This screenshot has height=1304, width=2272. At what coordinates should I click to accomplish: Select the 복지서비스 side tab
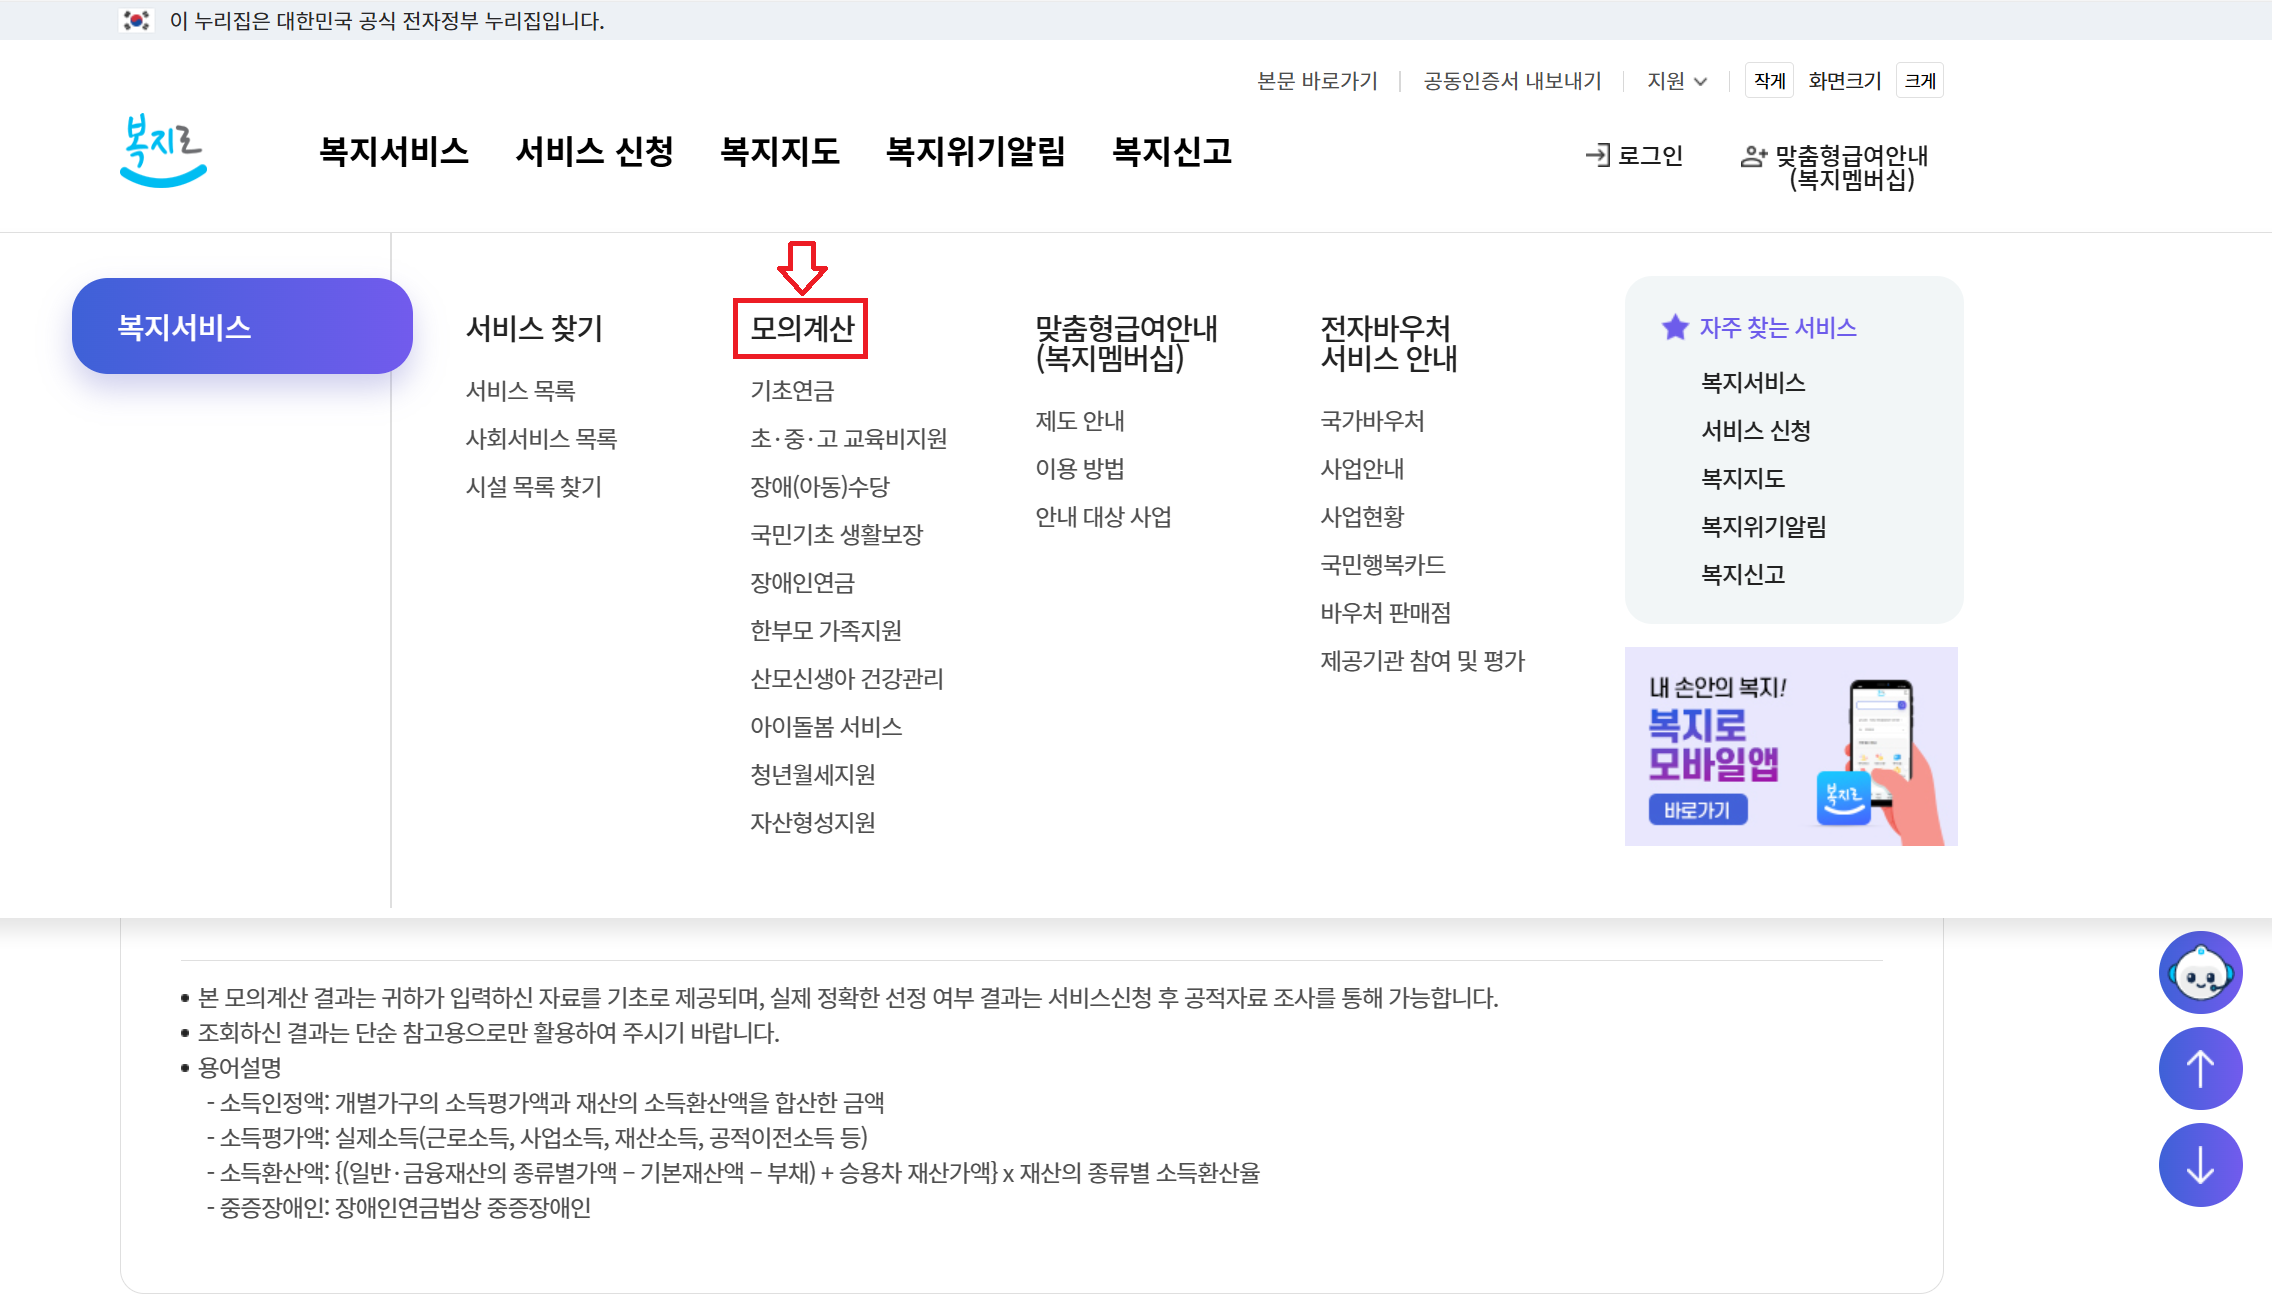click(x=242, y=327)
